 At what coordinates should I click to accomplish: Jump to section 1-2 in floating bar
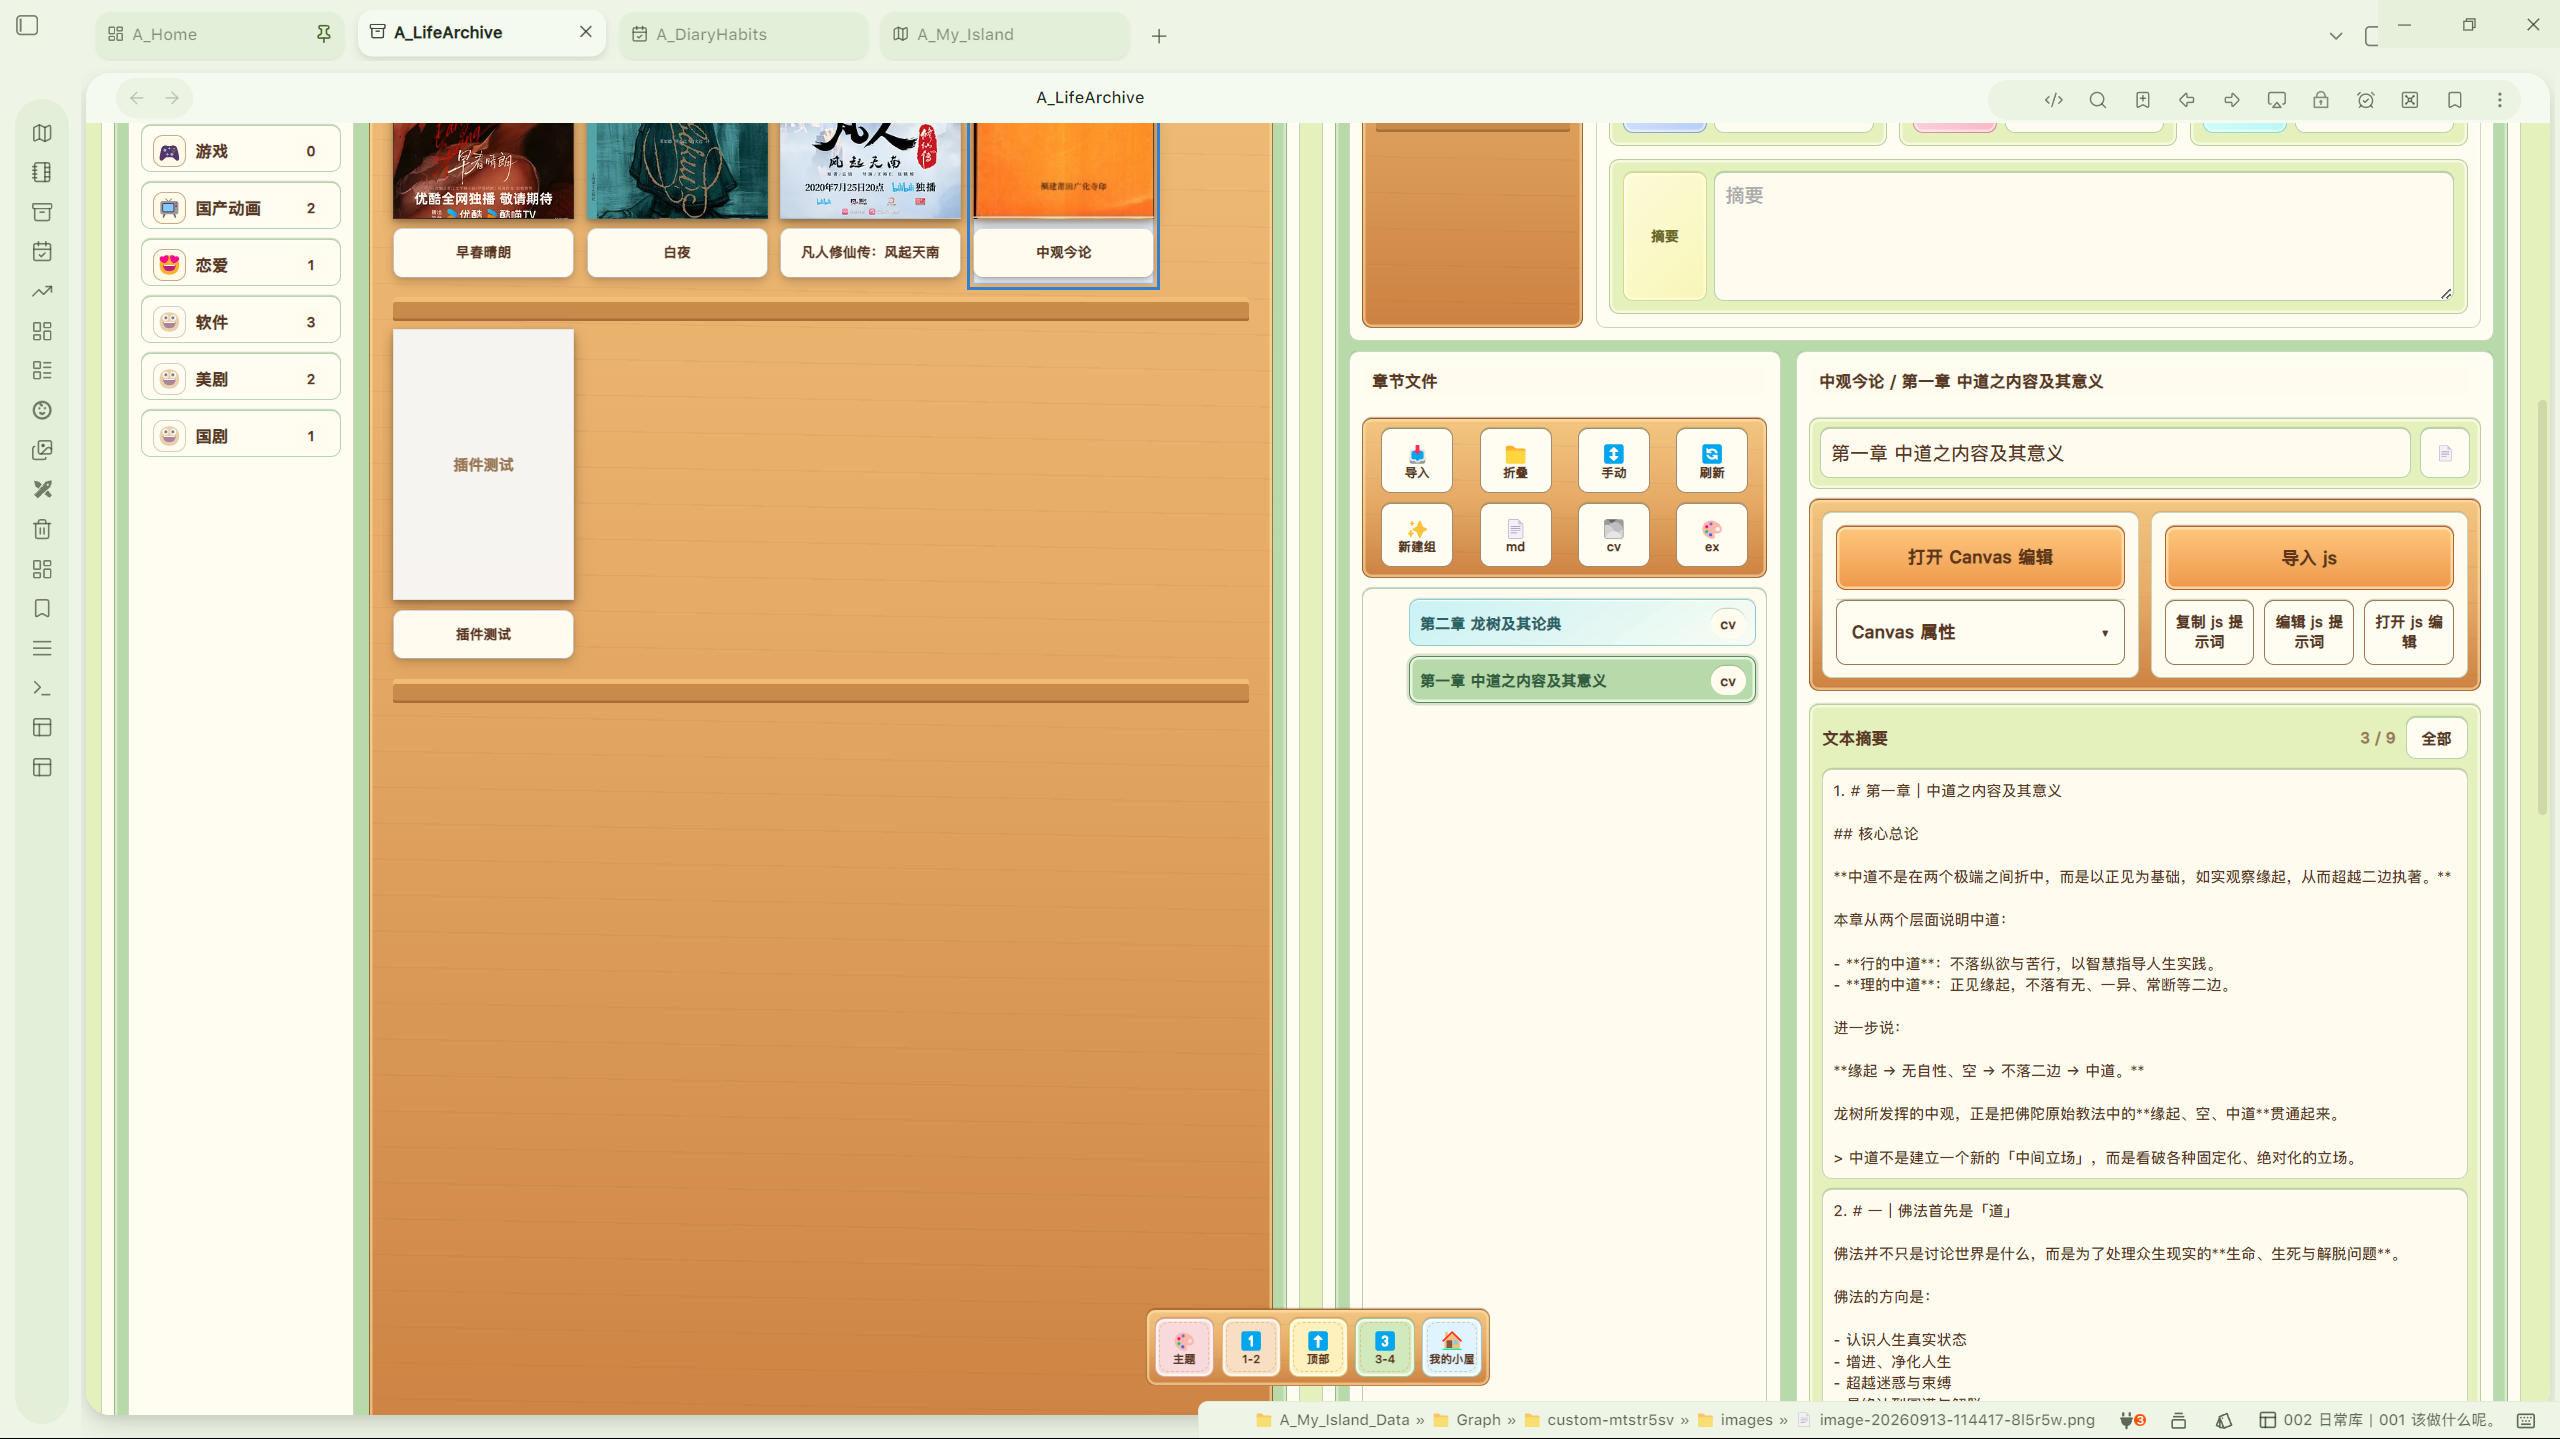point(1251,1347)
